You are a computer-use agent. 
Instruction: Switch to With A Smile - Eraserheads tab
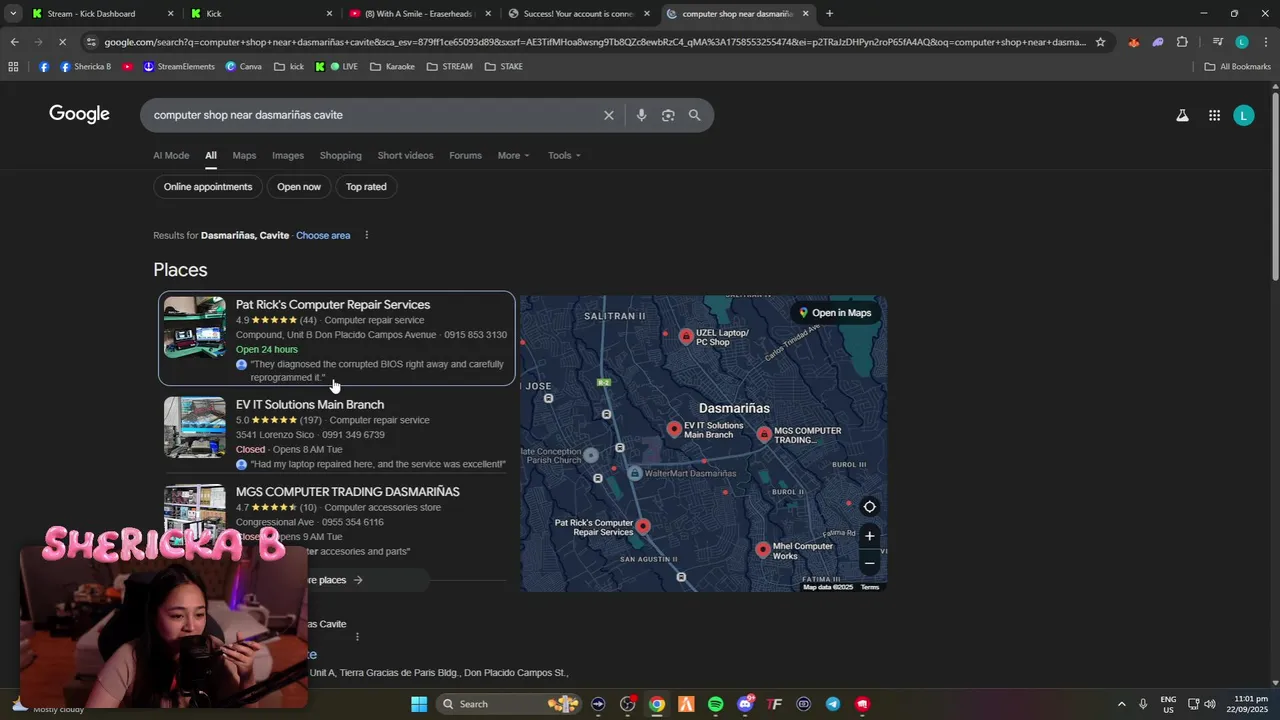[x=420, y=14]
